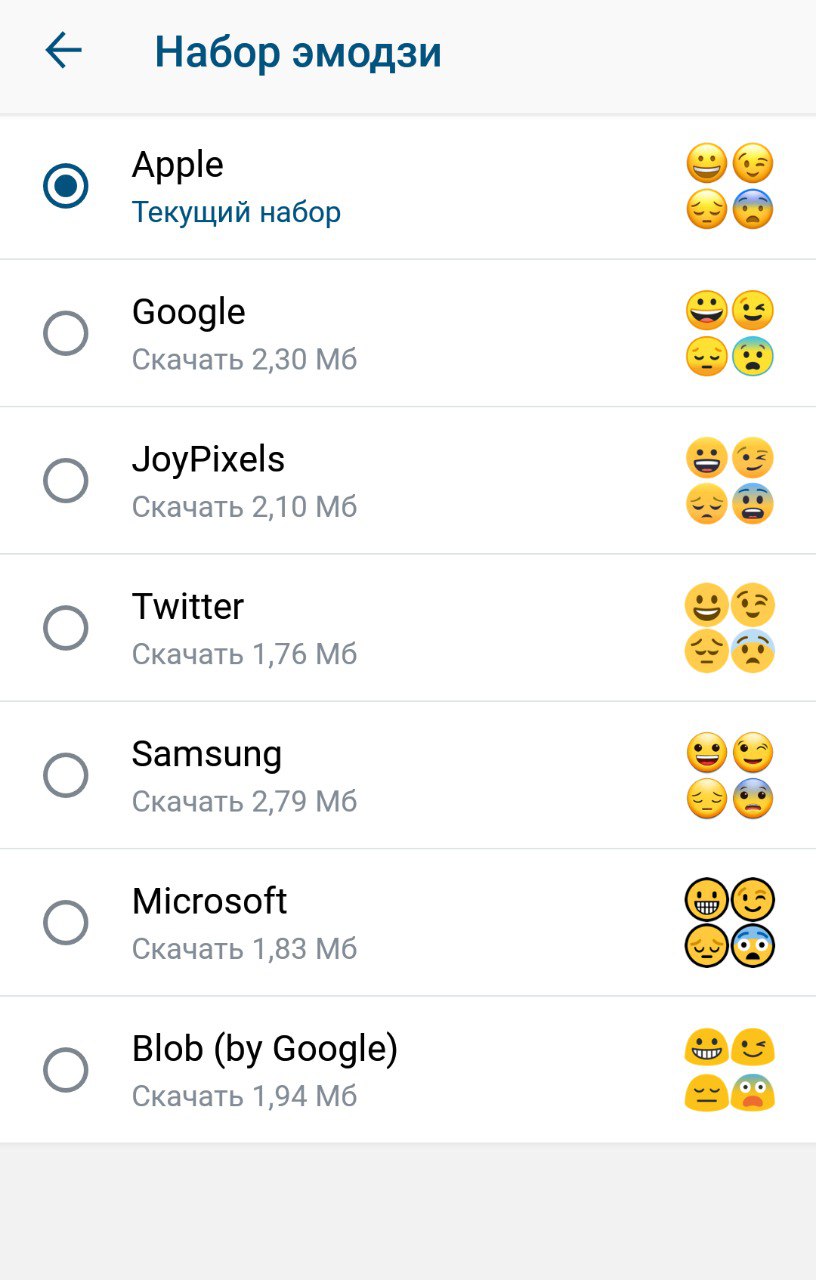Pick the Blob (by Google) radio button
816x1280 pixels.
pyautogui.click(x=66, y=1070)
